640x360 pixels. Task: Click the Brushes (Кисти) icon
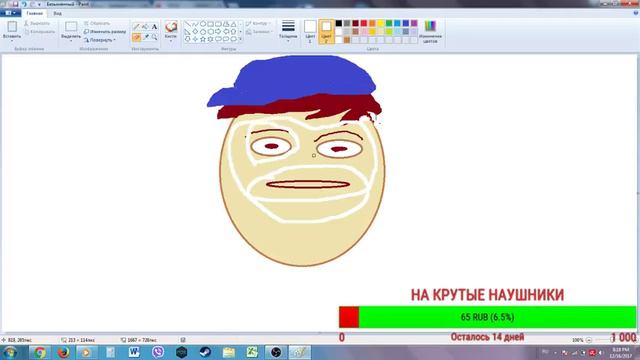171,27
